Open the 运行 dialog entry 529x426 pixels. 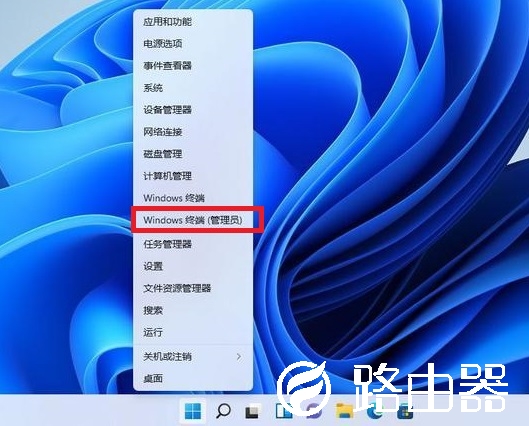[x=193, y=333]
